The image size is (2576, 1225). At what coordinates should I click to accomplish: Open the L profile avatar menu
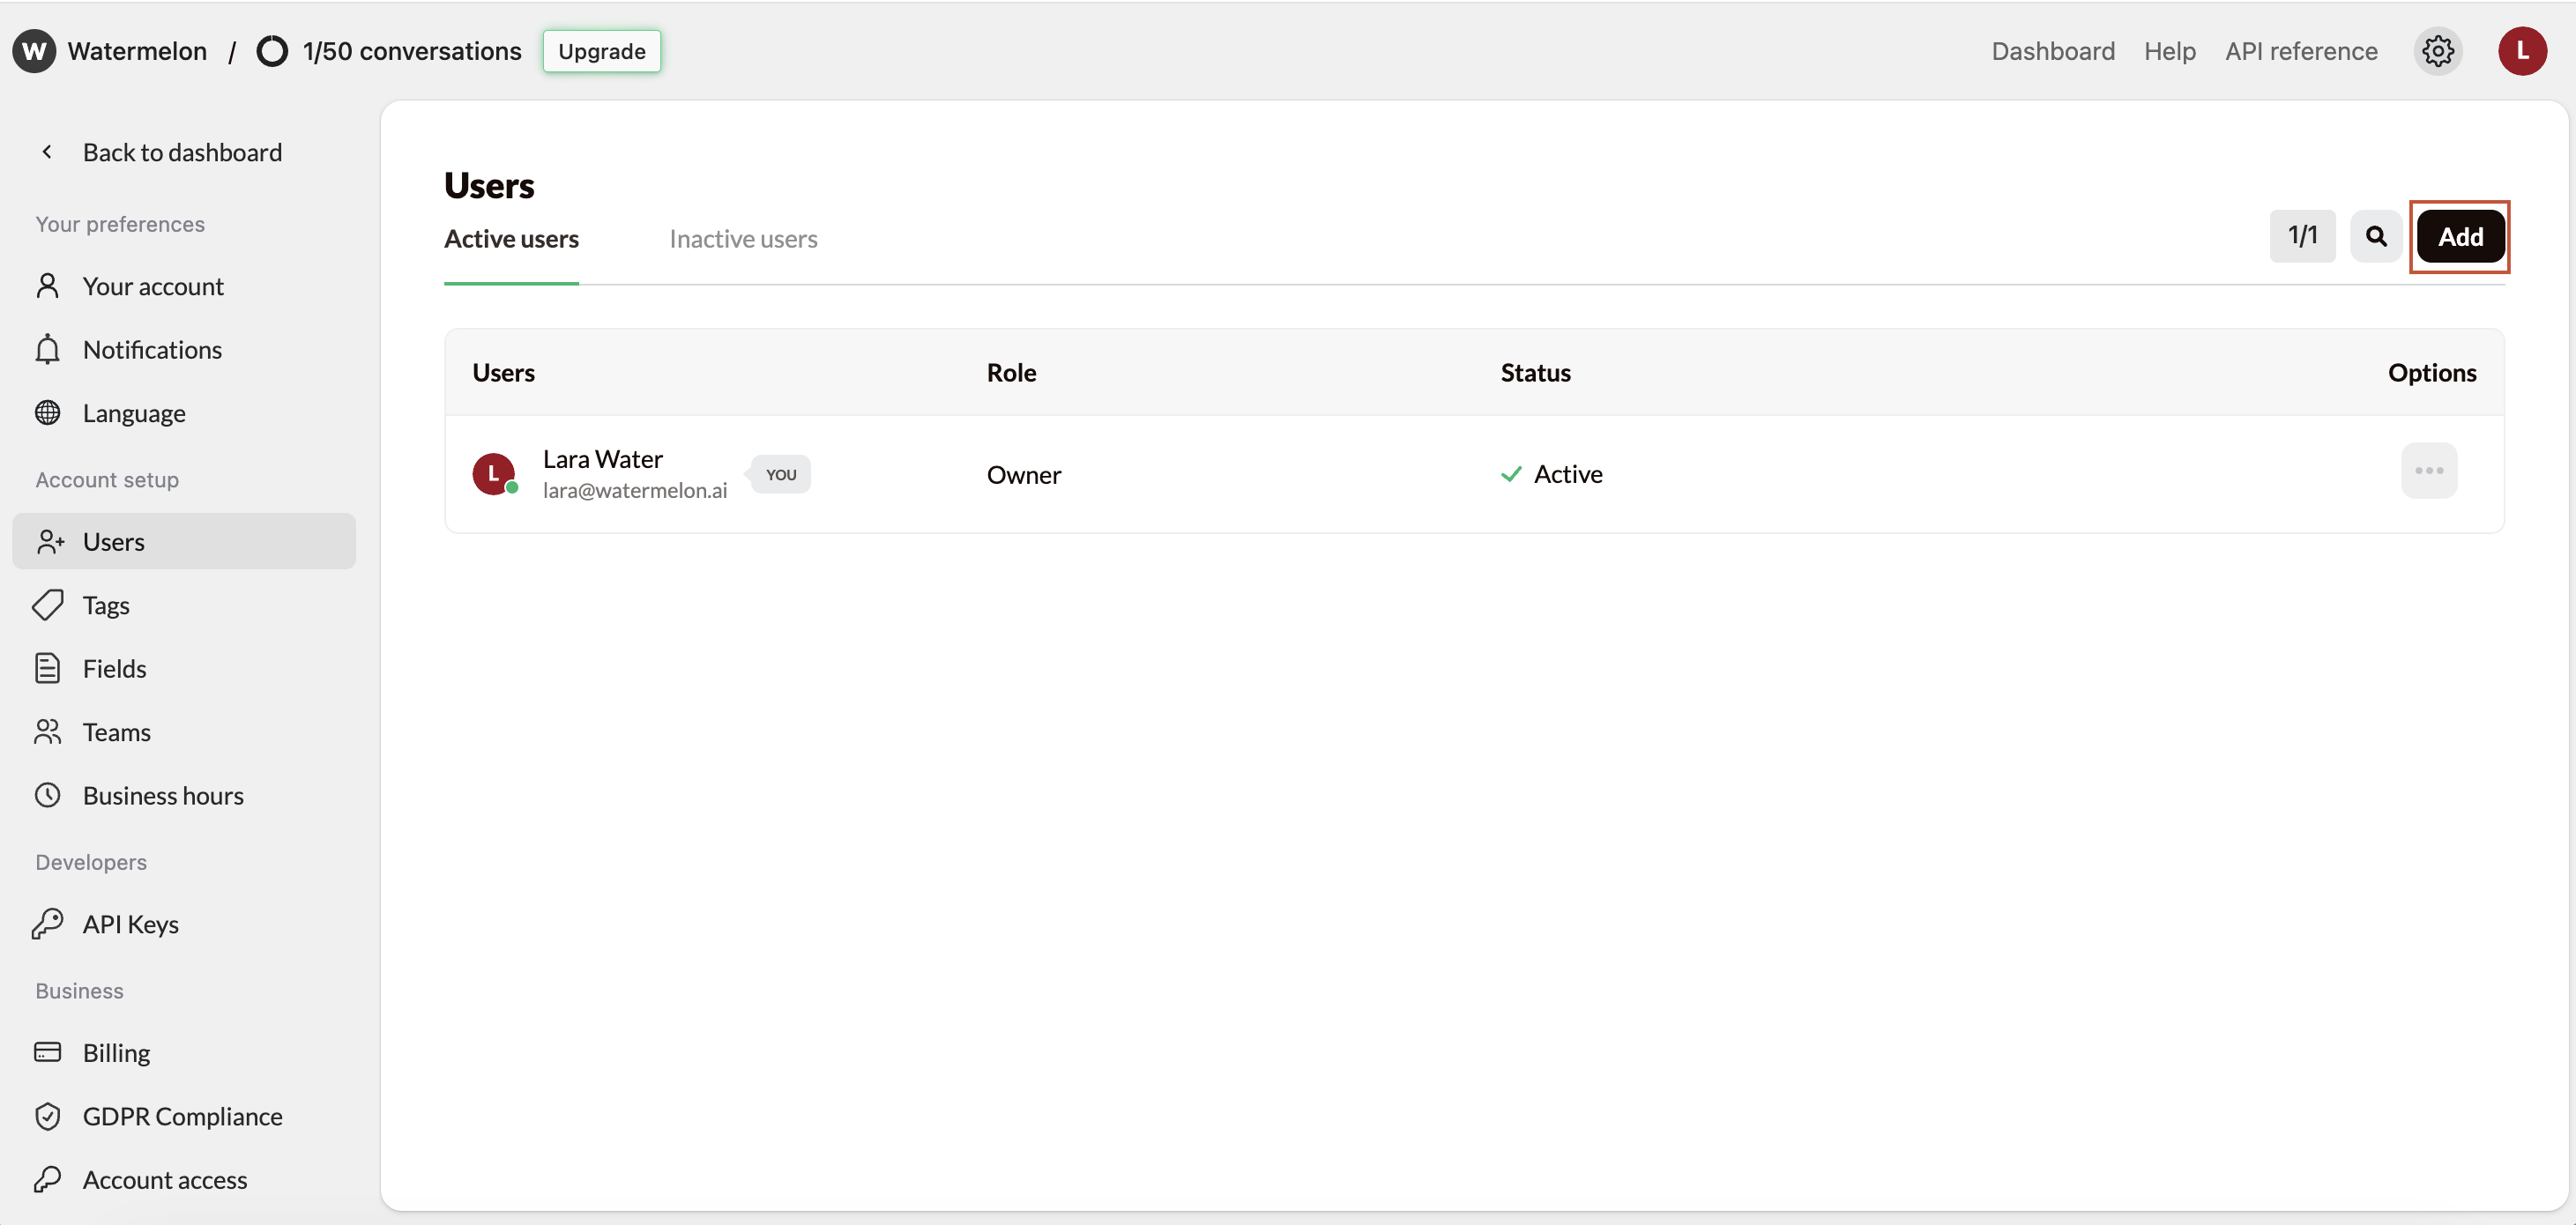click(x=2521, y=51)
